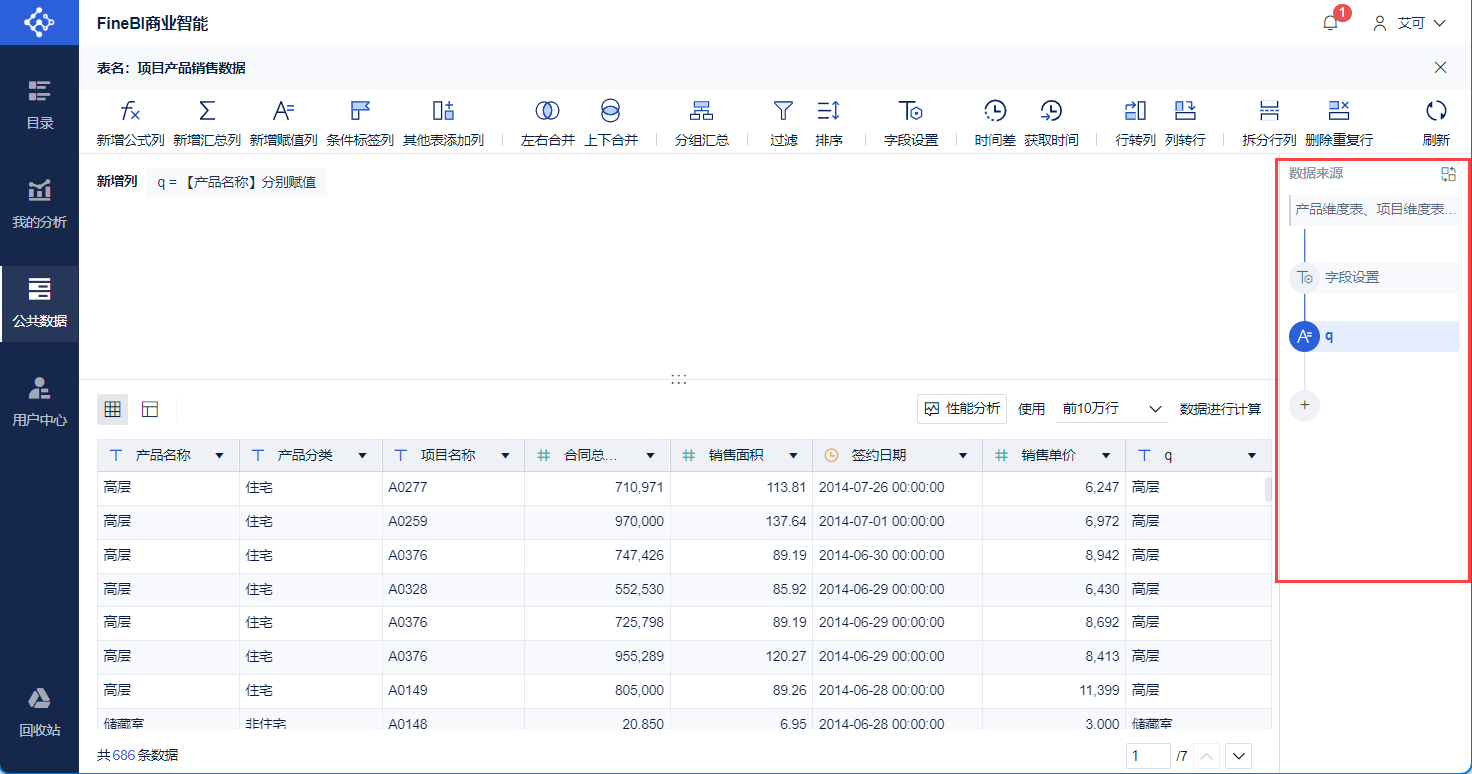Click the 11,399 sales price cell
1472x774 pixels.
coord(1054,690)
